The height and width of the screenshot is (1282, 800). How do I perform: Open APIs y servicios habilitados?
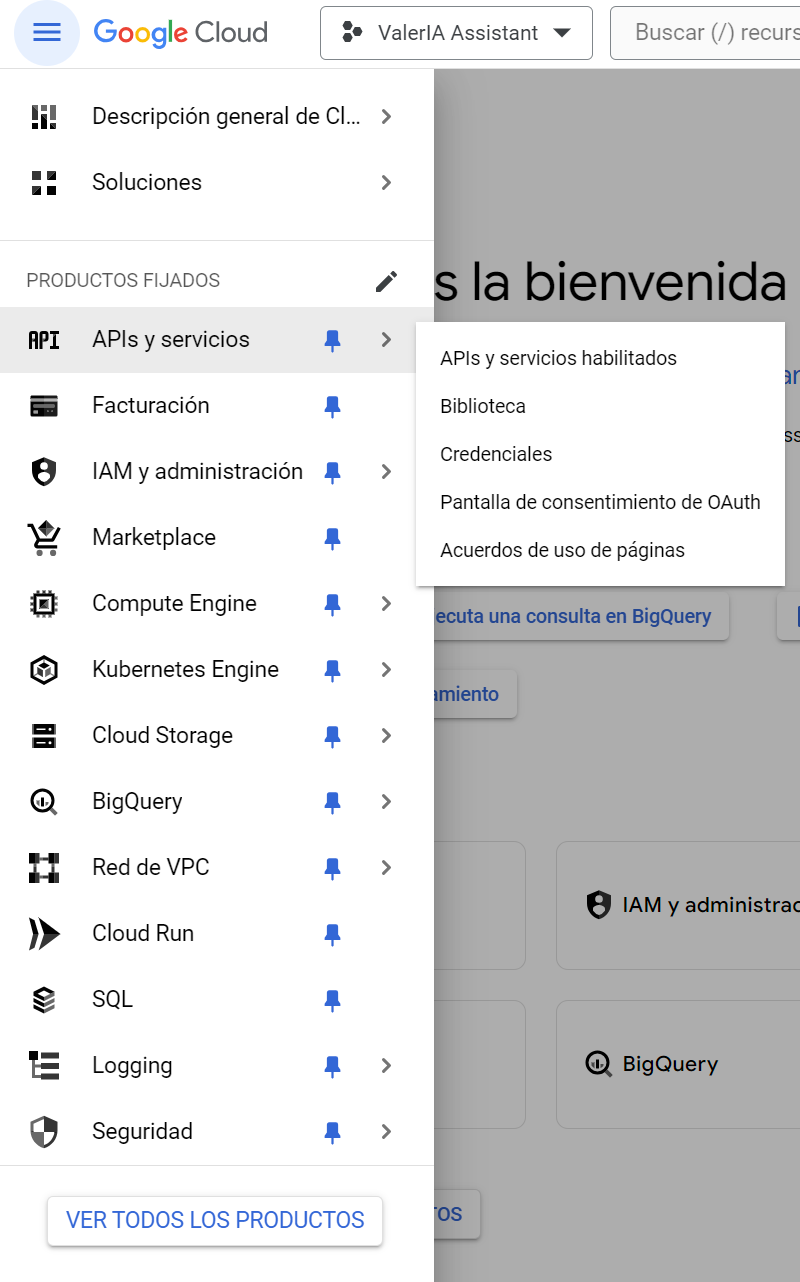600,358
